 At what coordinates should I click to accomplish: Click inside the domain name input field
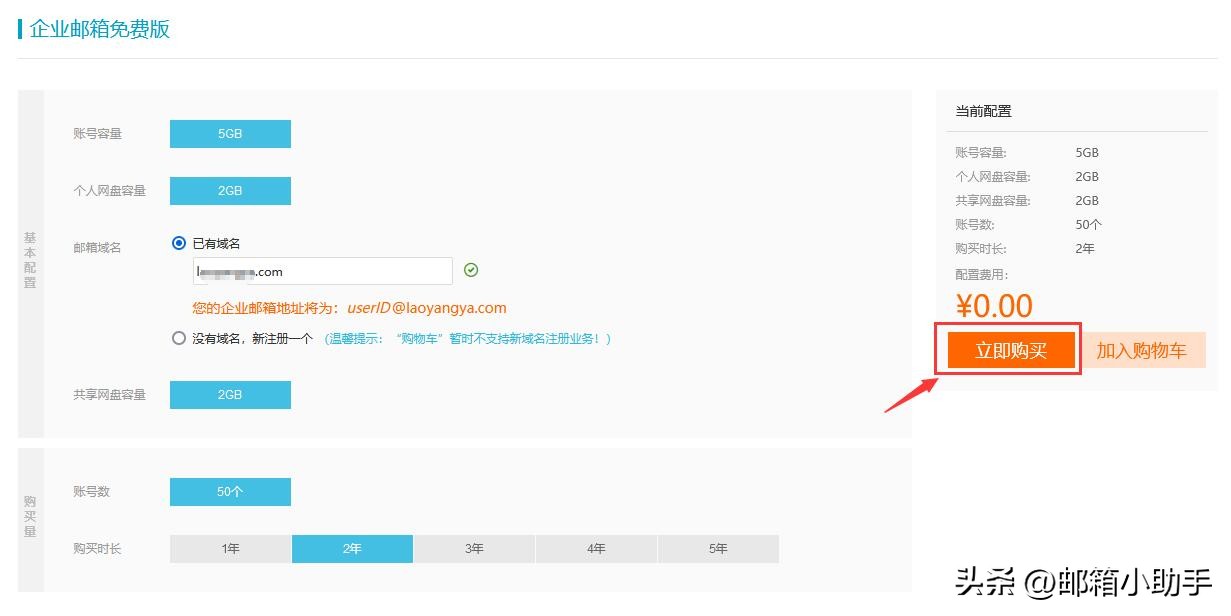(x=320, y=270)
